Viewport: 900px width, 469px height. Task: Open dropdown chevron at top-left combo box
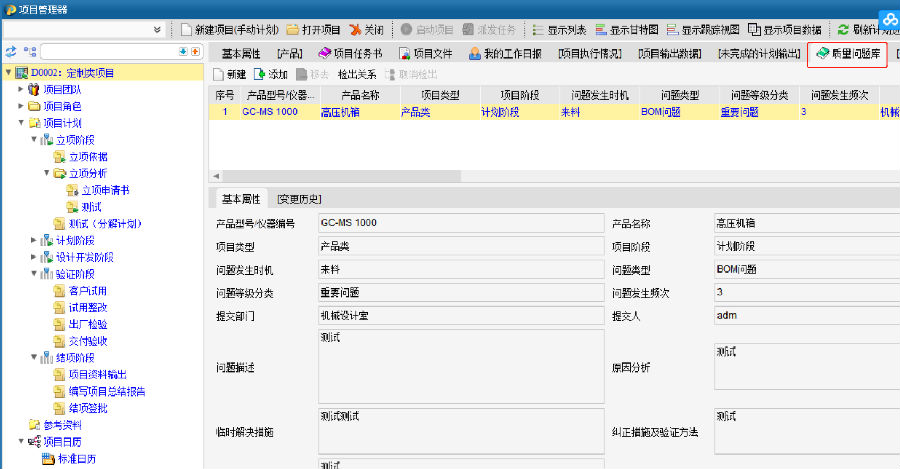pos(158,30)
